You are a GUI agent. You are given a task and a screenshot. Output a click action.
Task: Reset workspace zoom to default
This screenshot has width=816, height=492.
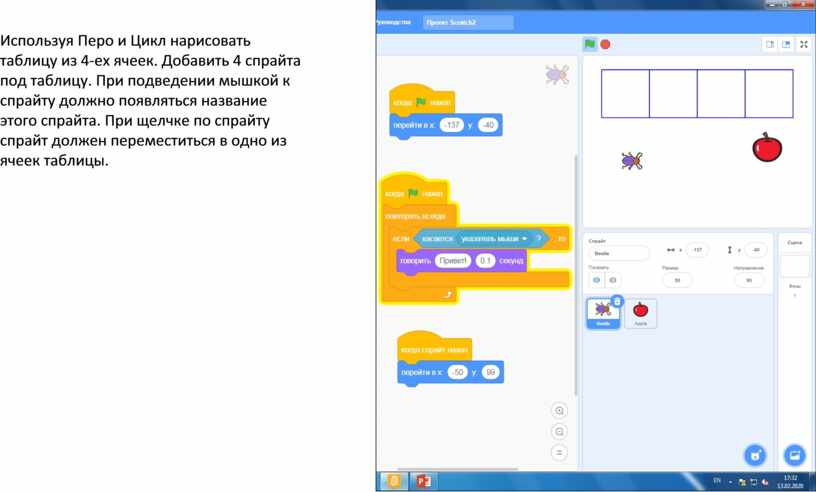pos(559,452)
